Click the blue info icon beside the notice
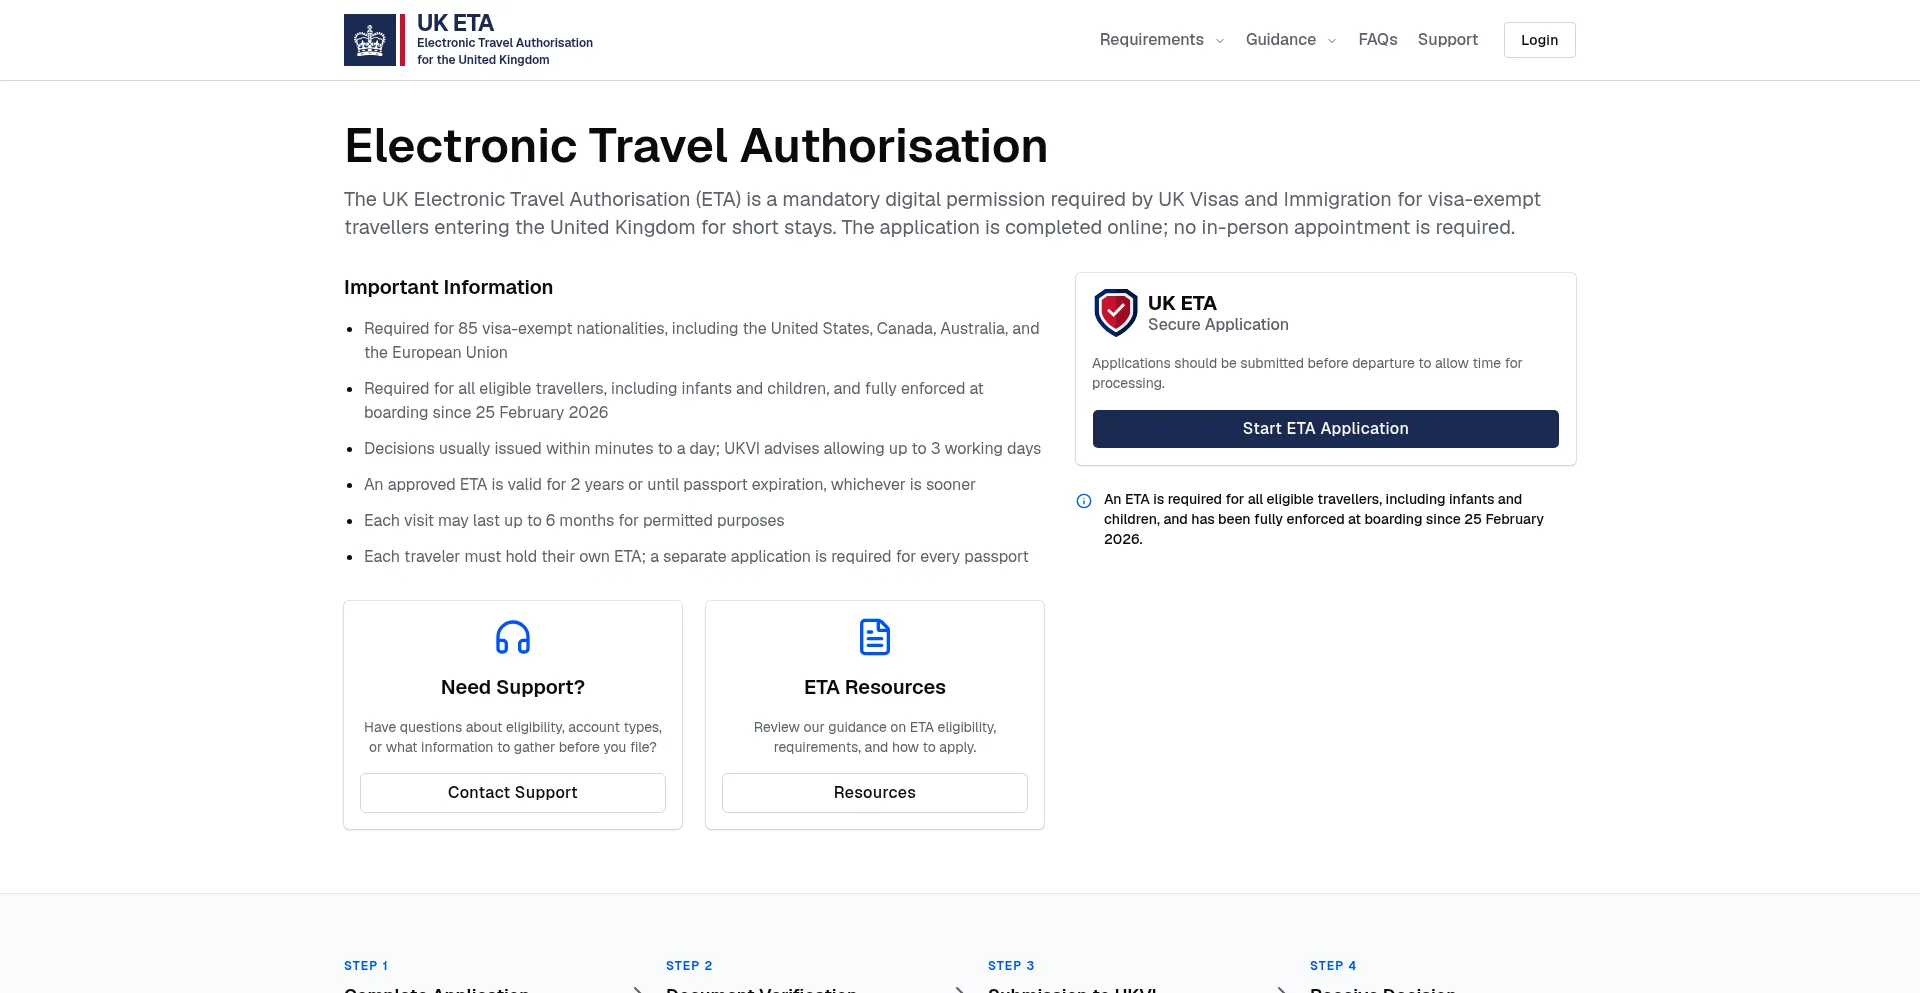Image resolution: width=1920 pixels, height=993 pixels. pos(1084,501)
